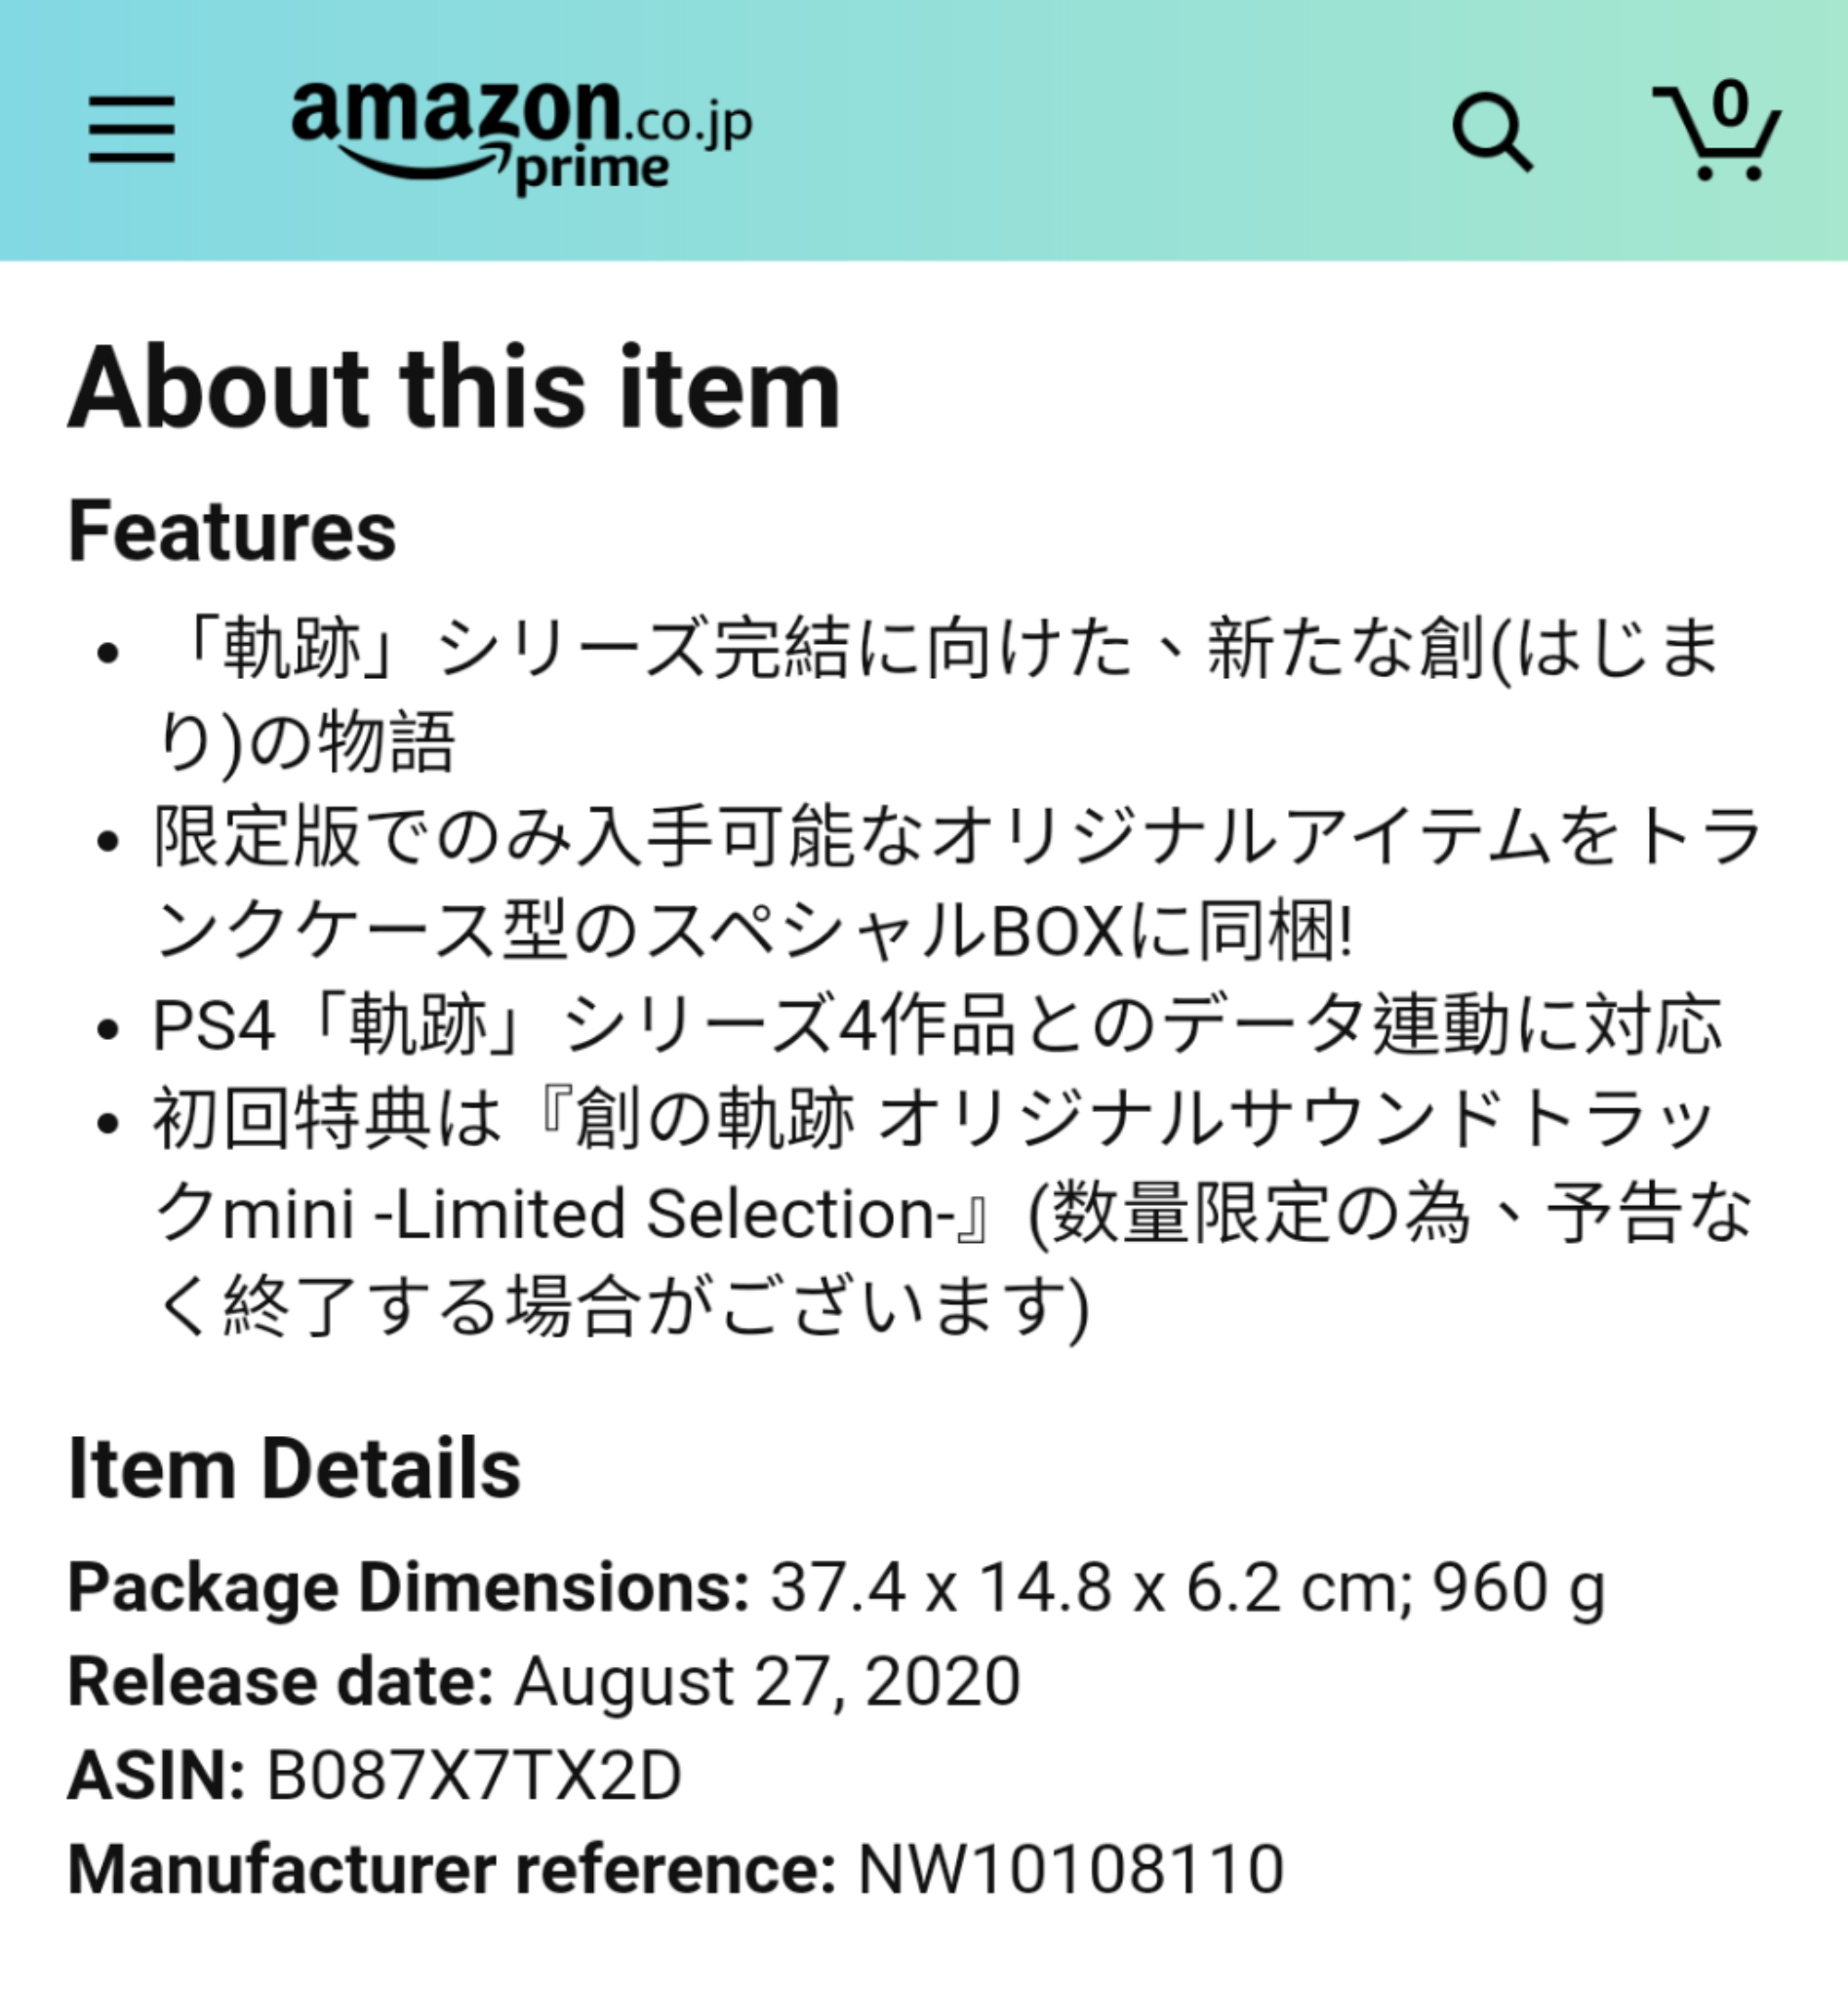Tap the prime label under logo

click(x=592, y=170)
